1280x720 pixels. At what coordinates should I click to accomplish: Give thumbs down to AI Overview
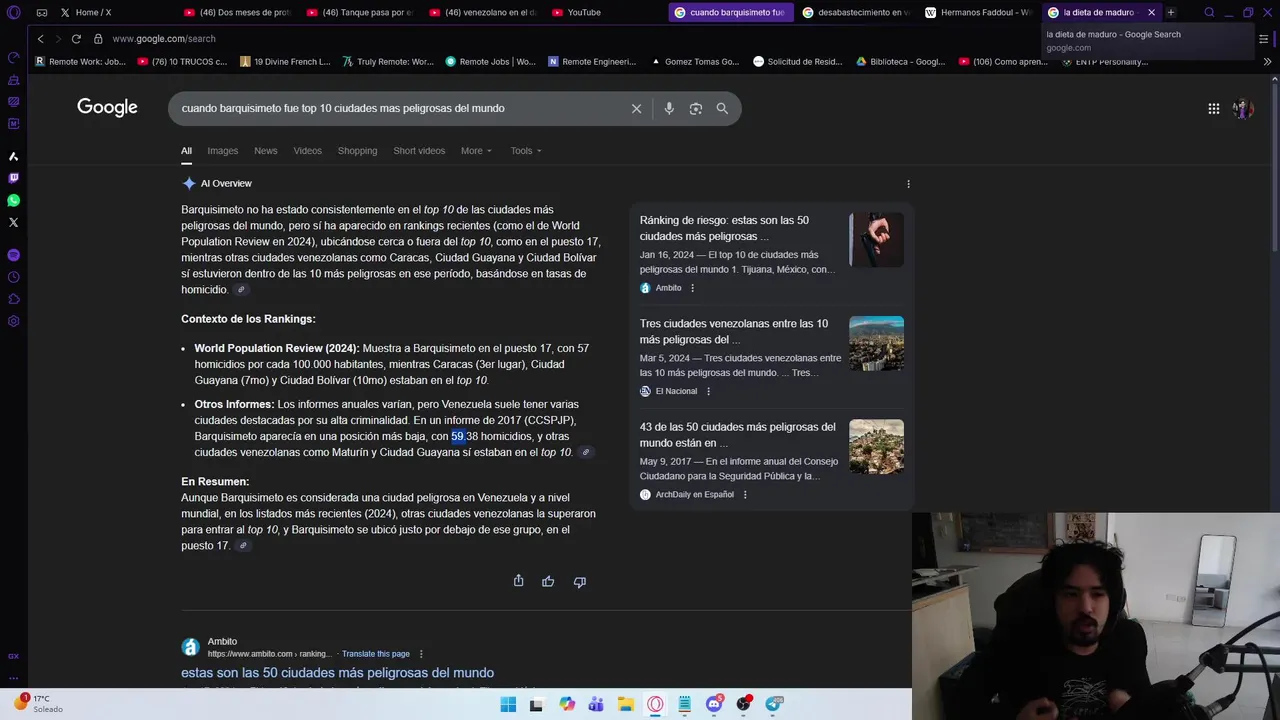click(x=580, y=581)
